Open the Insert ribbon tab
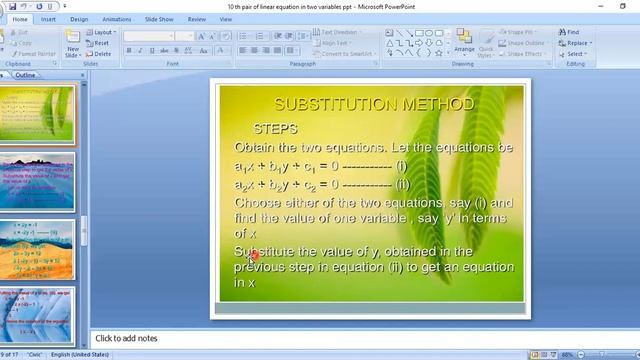This screenshot has width=640, height=360. point(48,19)
